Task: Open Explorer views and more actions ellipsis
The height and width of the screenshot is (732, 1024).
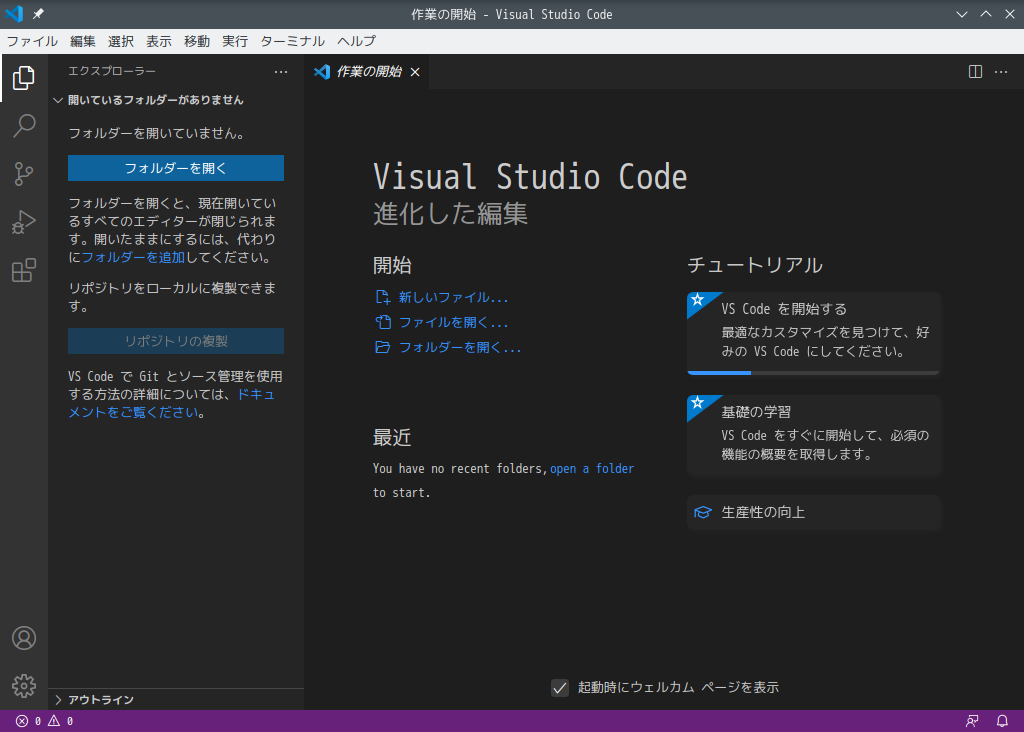Action: [281, 72]
